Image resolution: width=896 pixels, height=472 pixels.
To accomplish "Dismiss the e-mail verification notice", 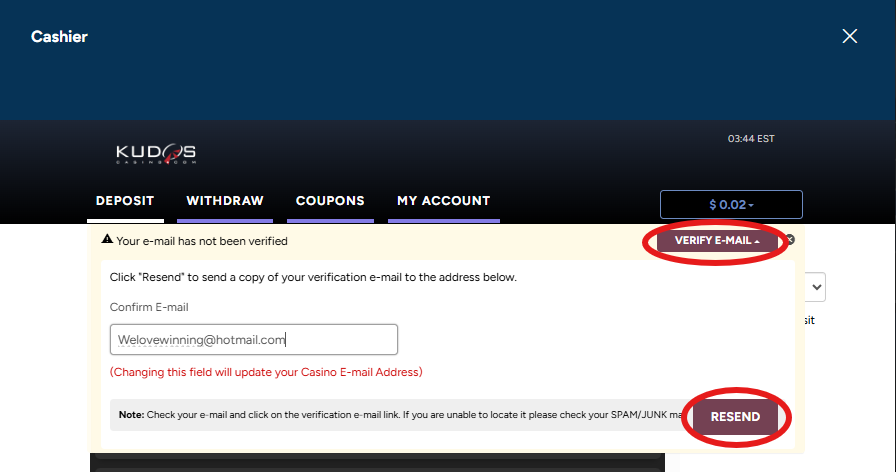I will pos(789,240).
